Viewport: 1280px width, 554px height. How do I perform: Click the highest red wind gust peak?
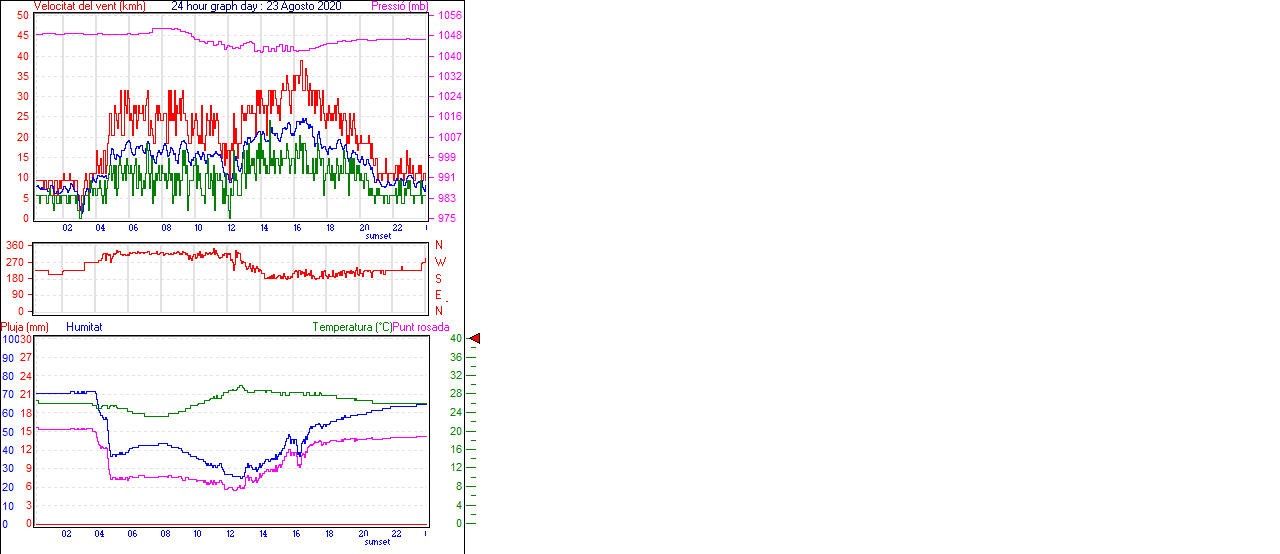(x=301, y=61)
